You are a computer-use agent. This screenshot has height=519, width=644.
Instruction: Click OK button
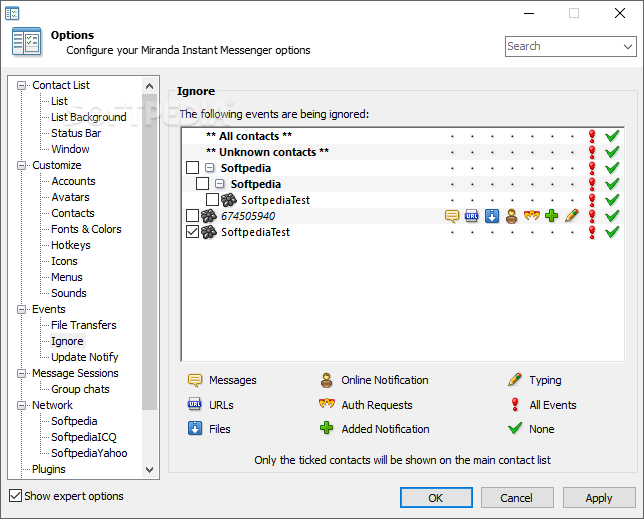[436, 498]
